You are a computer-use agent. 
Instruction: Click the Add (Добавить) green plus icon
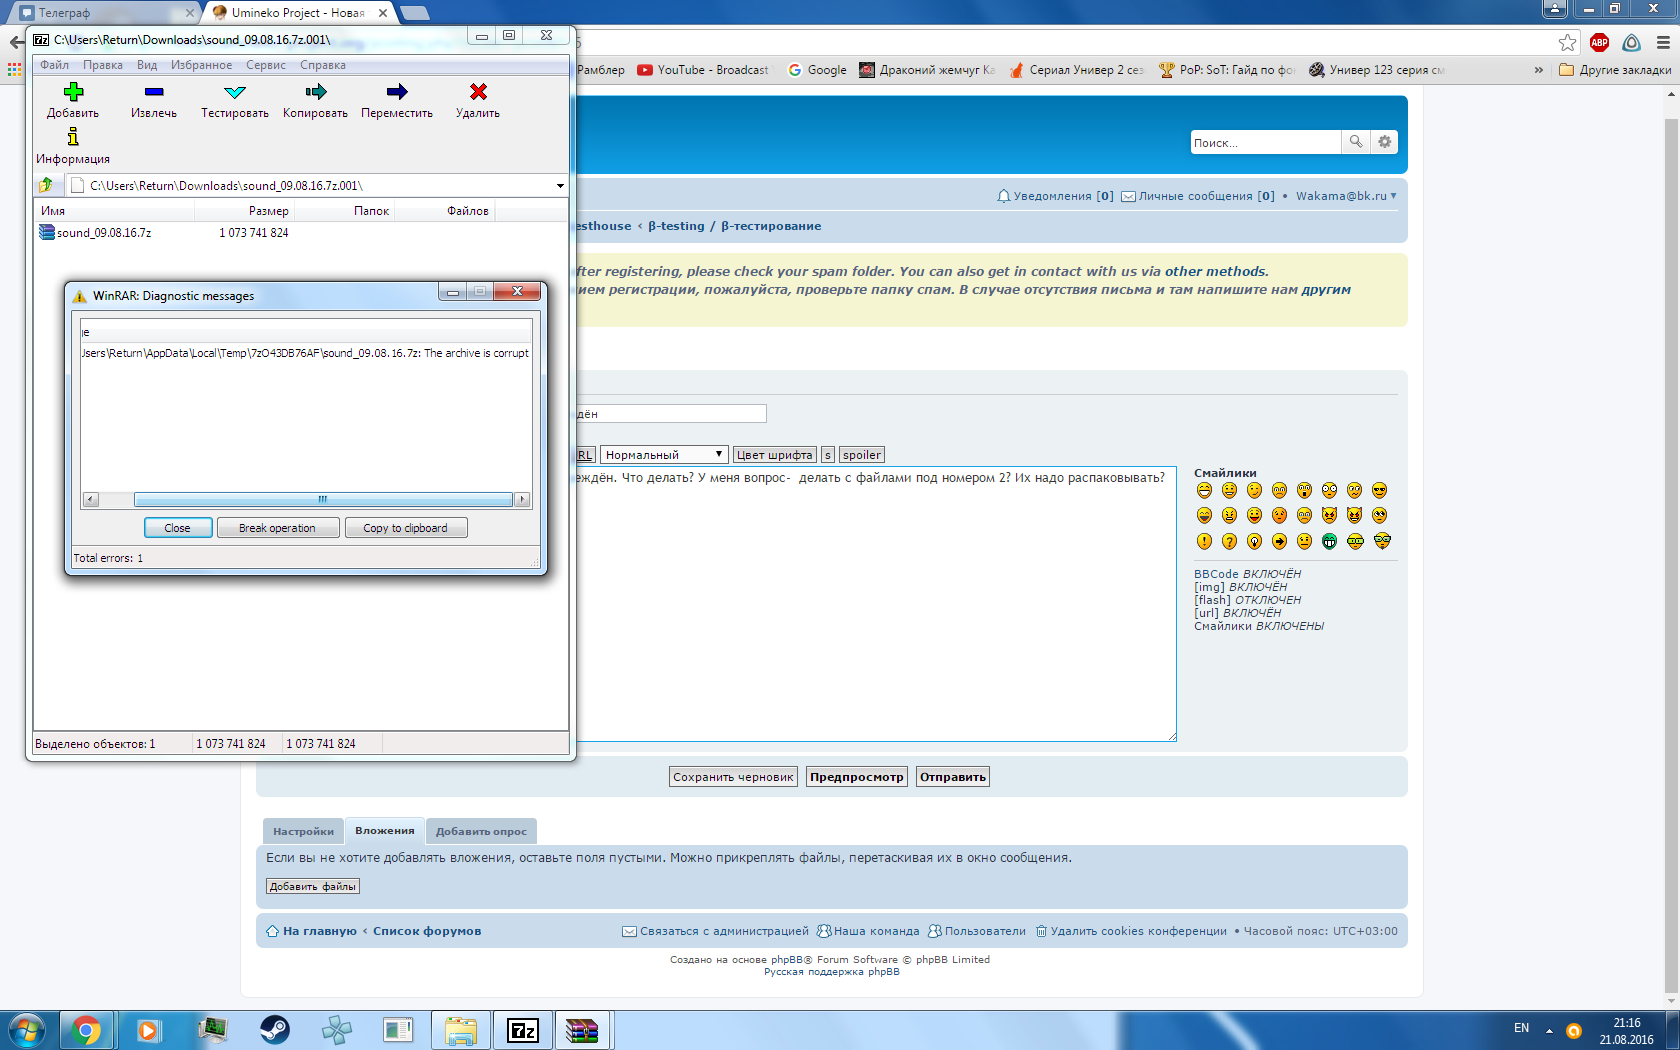tap(73, 92)
